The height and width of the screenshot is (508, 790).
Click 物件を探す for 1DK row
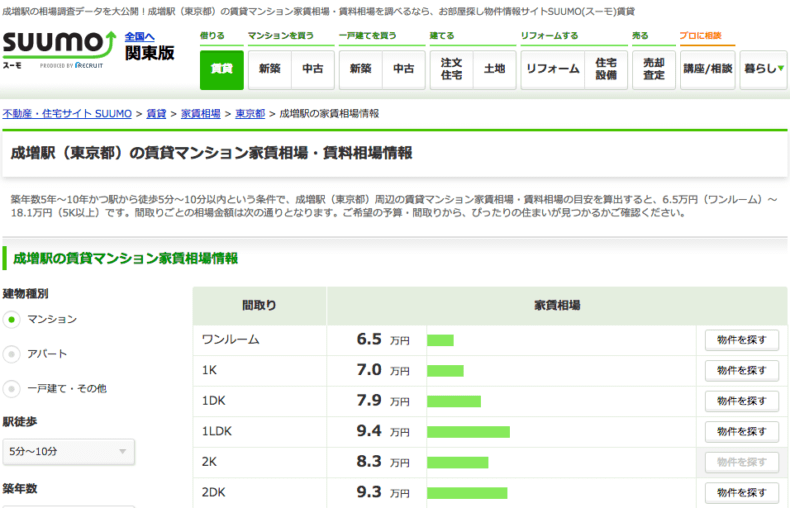tap(742, 401)
